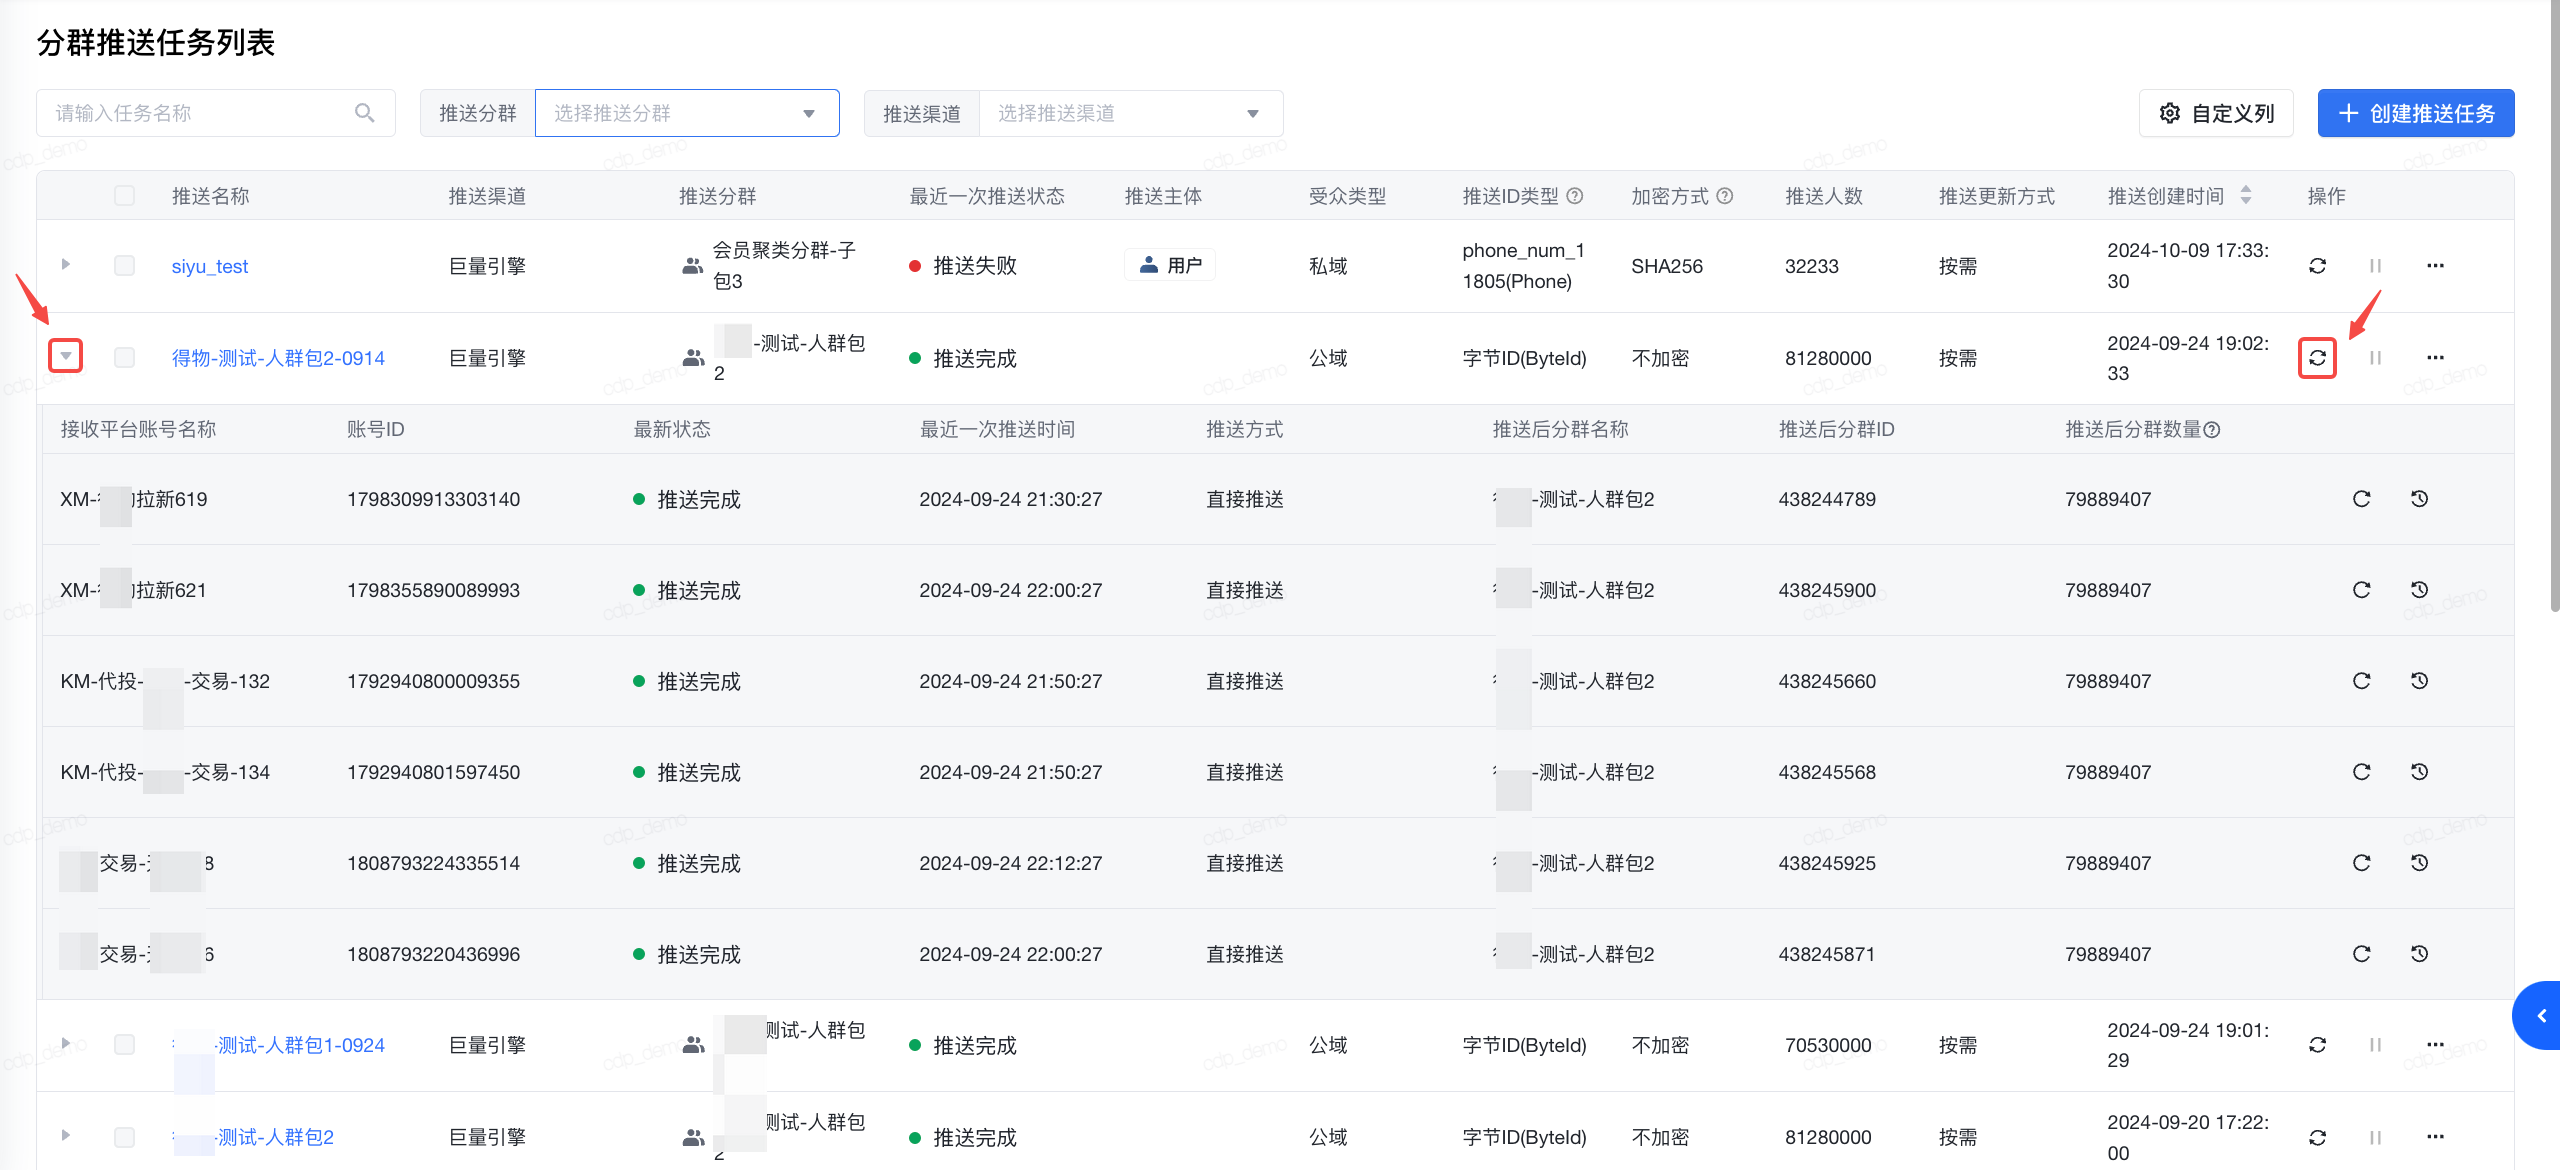Check the box for 测试-人群包1-0924 row
Image resolution: width=2560 pixels, height=1170 pixels.
tap(124, 1045)
